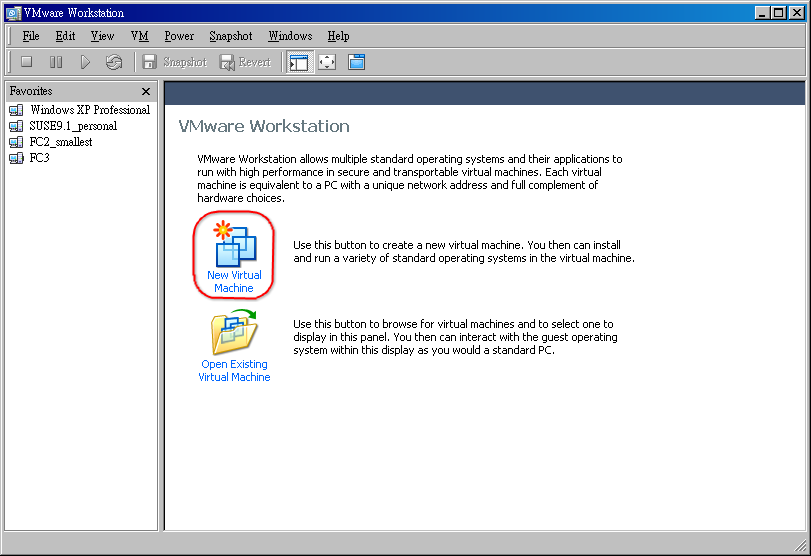Close the Favorites panel
This screenshot has height=556, width=811.
pos(146,91)
